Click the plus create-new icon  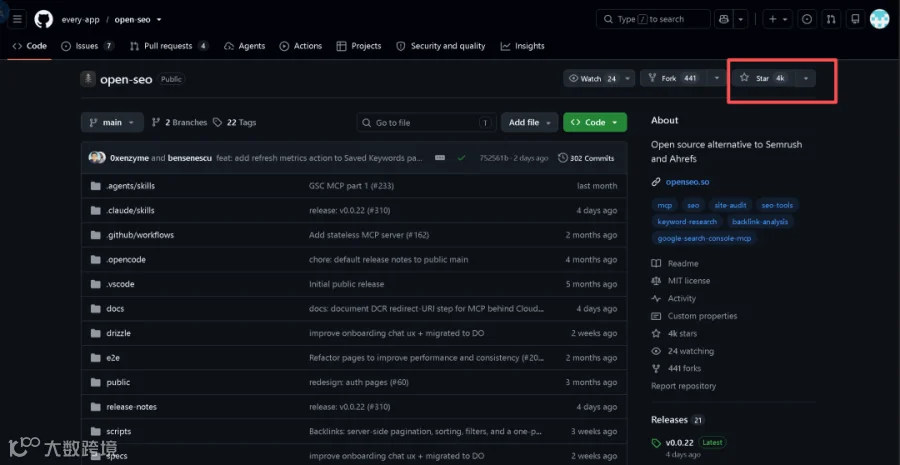click(779, 20)
